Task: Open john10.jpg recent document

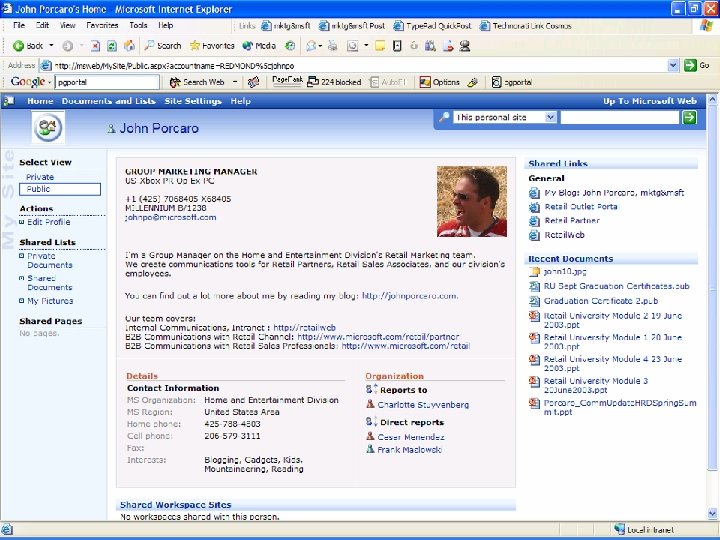Action: tap(565, 271)
